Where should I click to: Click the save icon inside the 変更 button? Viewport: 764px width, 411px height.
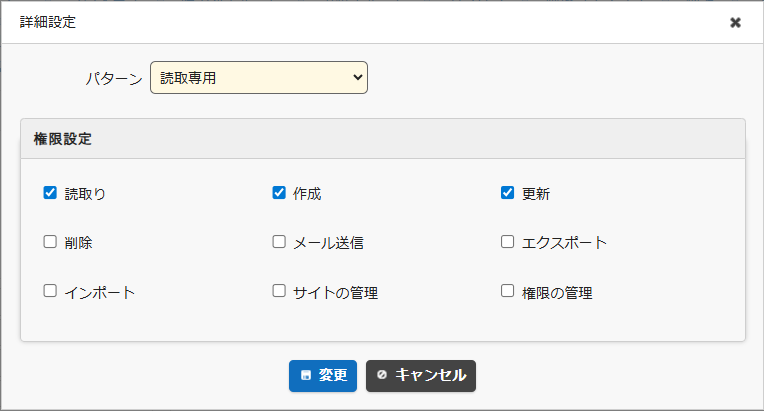coord(306,376)
